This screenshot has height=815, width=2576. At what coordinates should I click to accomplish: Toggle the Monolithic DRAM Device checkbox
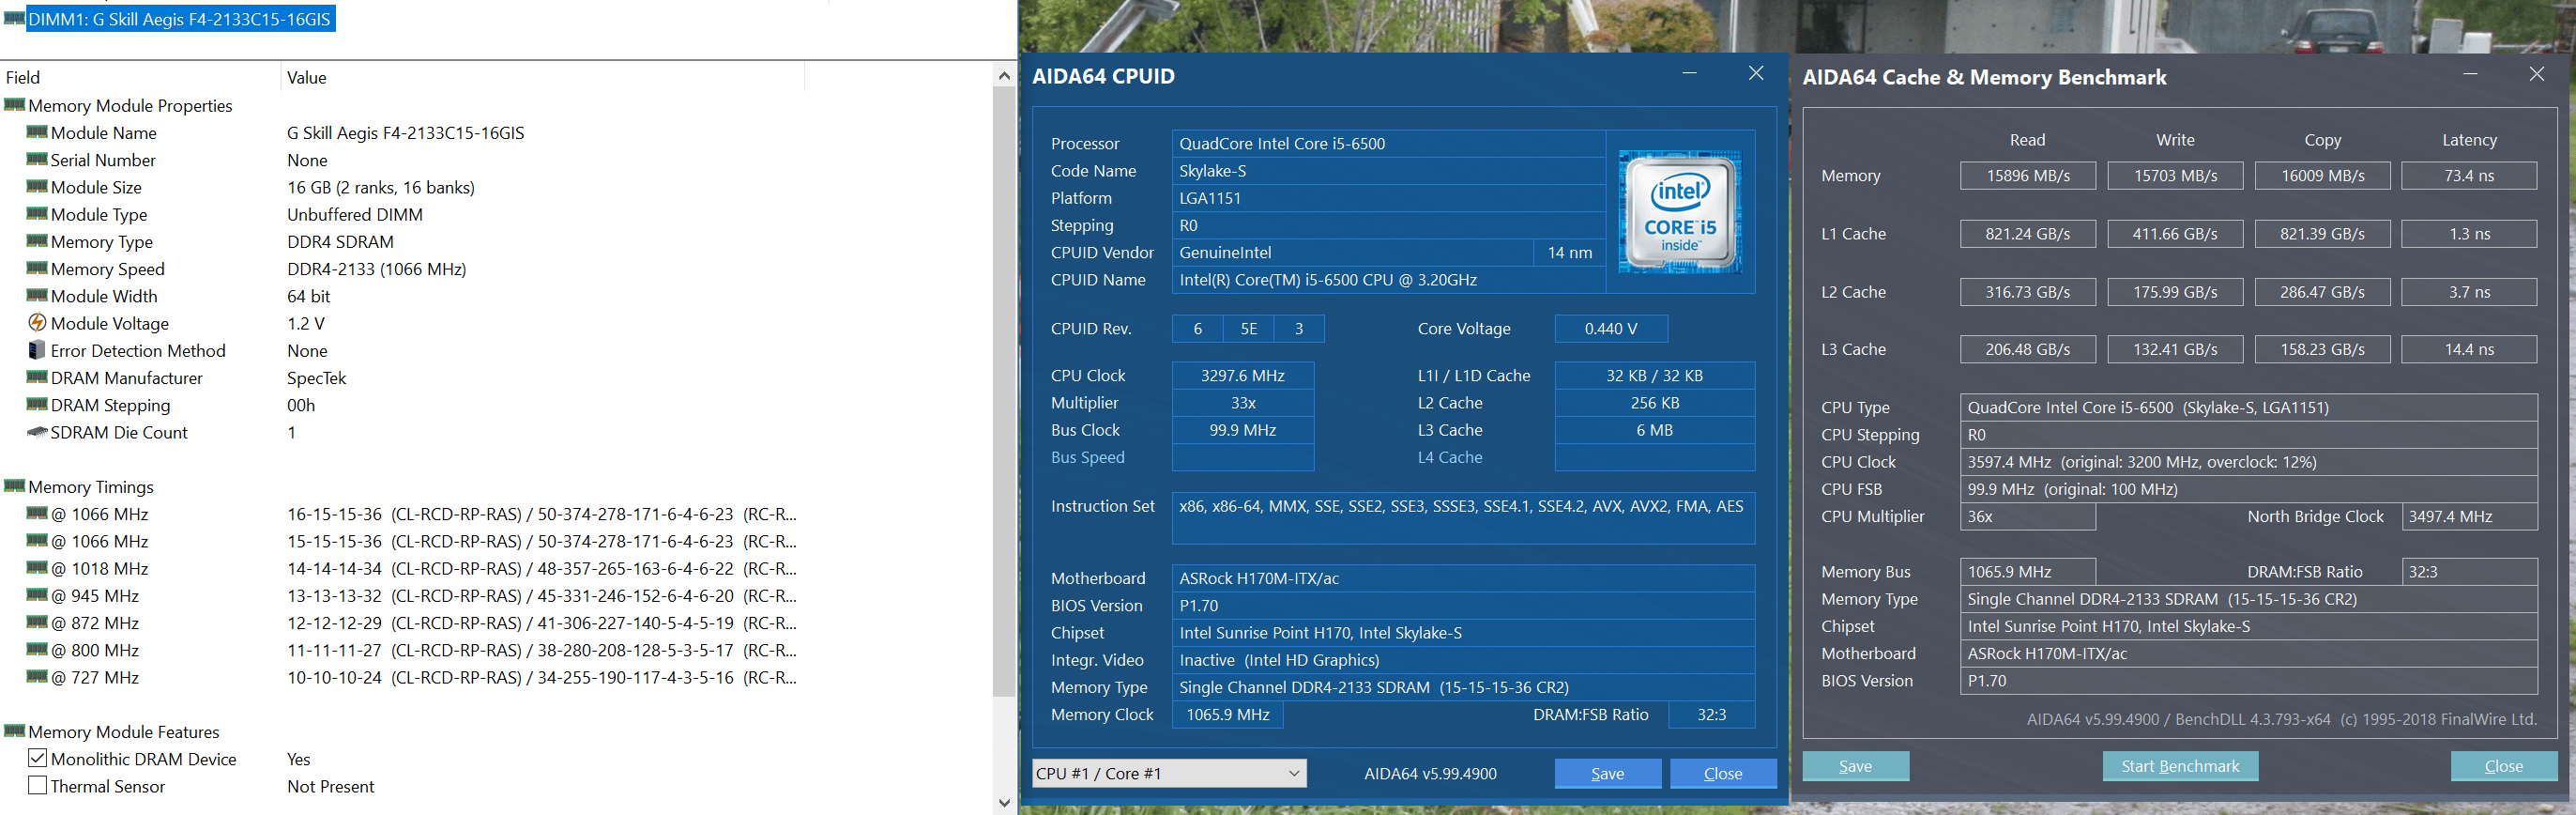coord(37,758)
